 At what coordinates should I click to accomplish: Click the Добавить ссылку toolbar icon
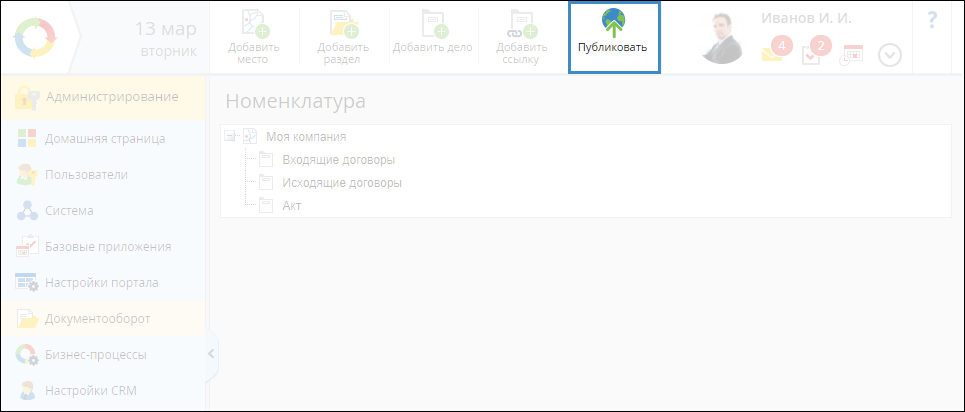click(x=521, y=24)
